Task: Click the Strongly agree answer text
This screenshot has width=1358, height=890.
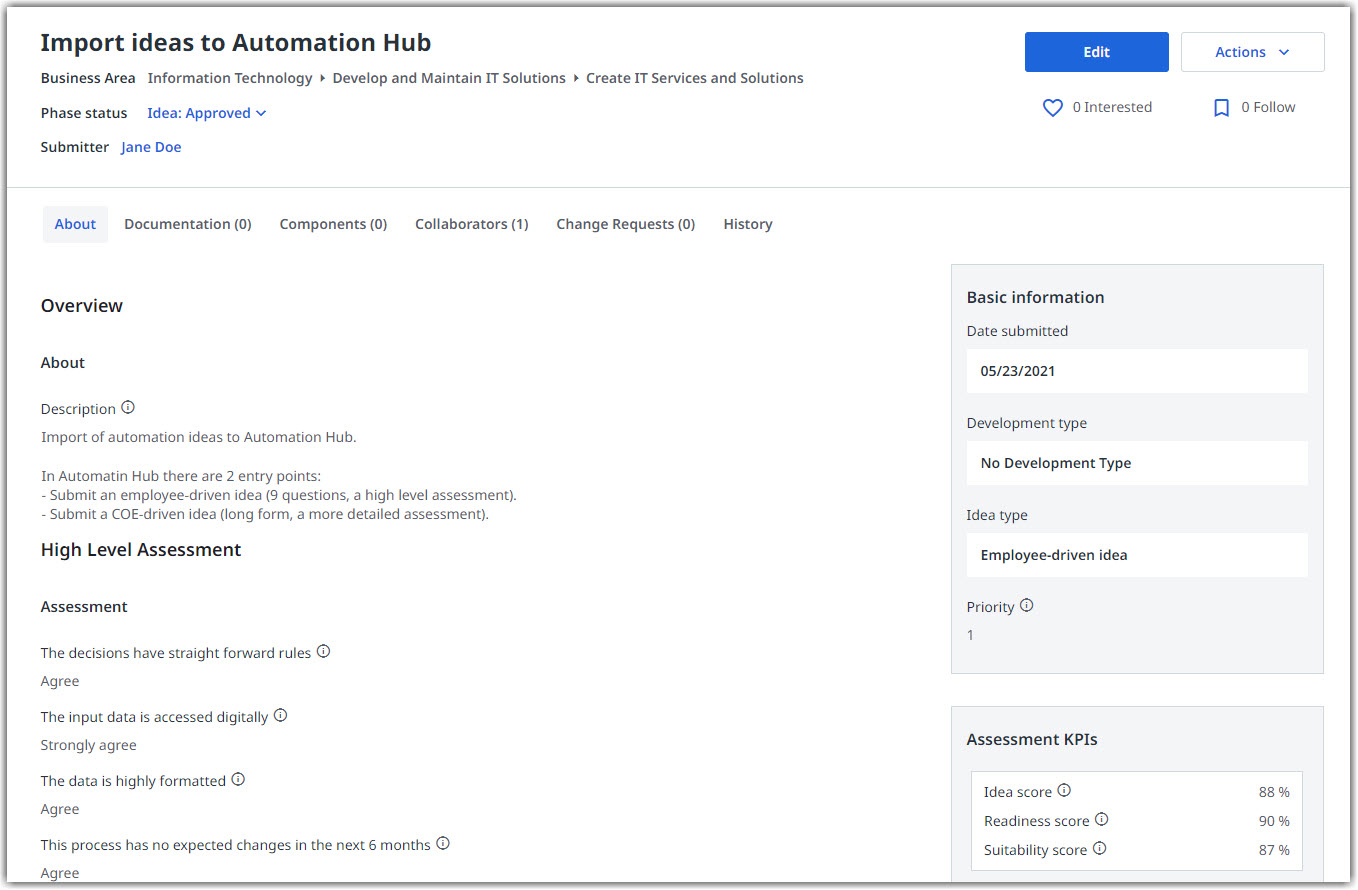Action: (89, 745)
